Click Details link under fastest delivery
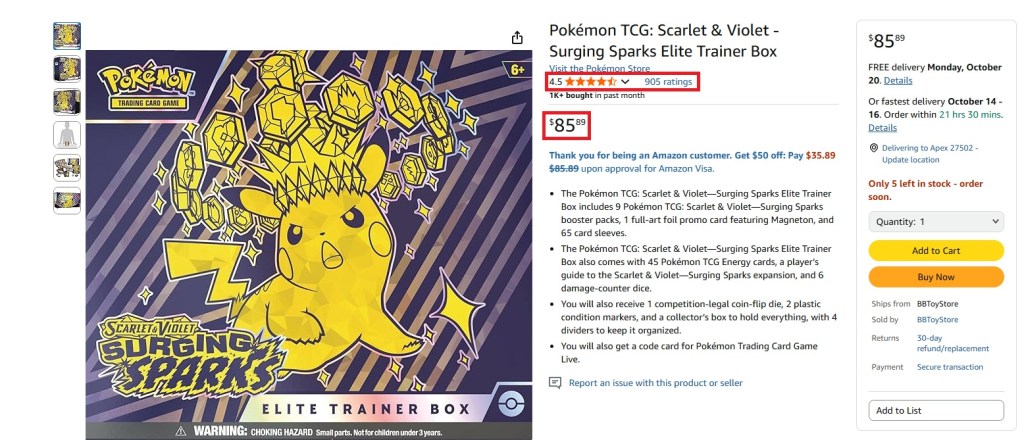This screenshot has width=1024, height=440. tap(882, 128)
